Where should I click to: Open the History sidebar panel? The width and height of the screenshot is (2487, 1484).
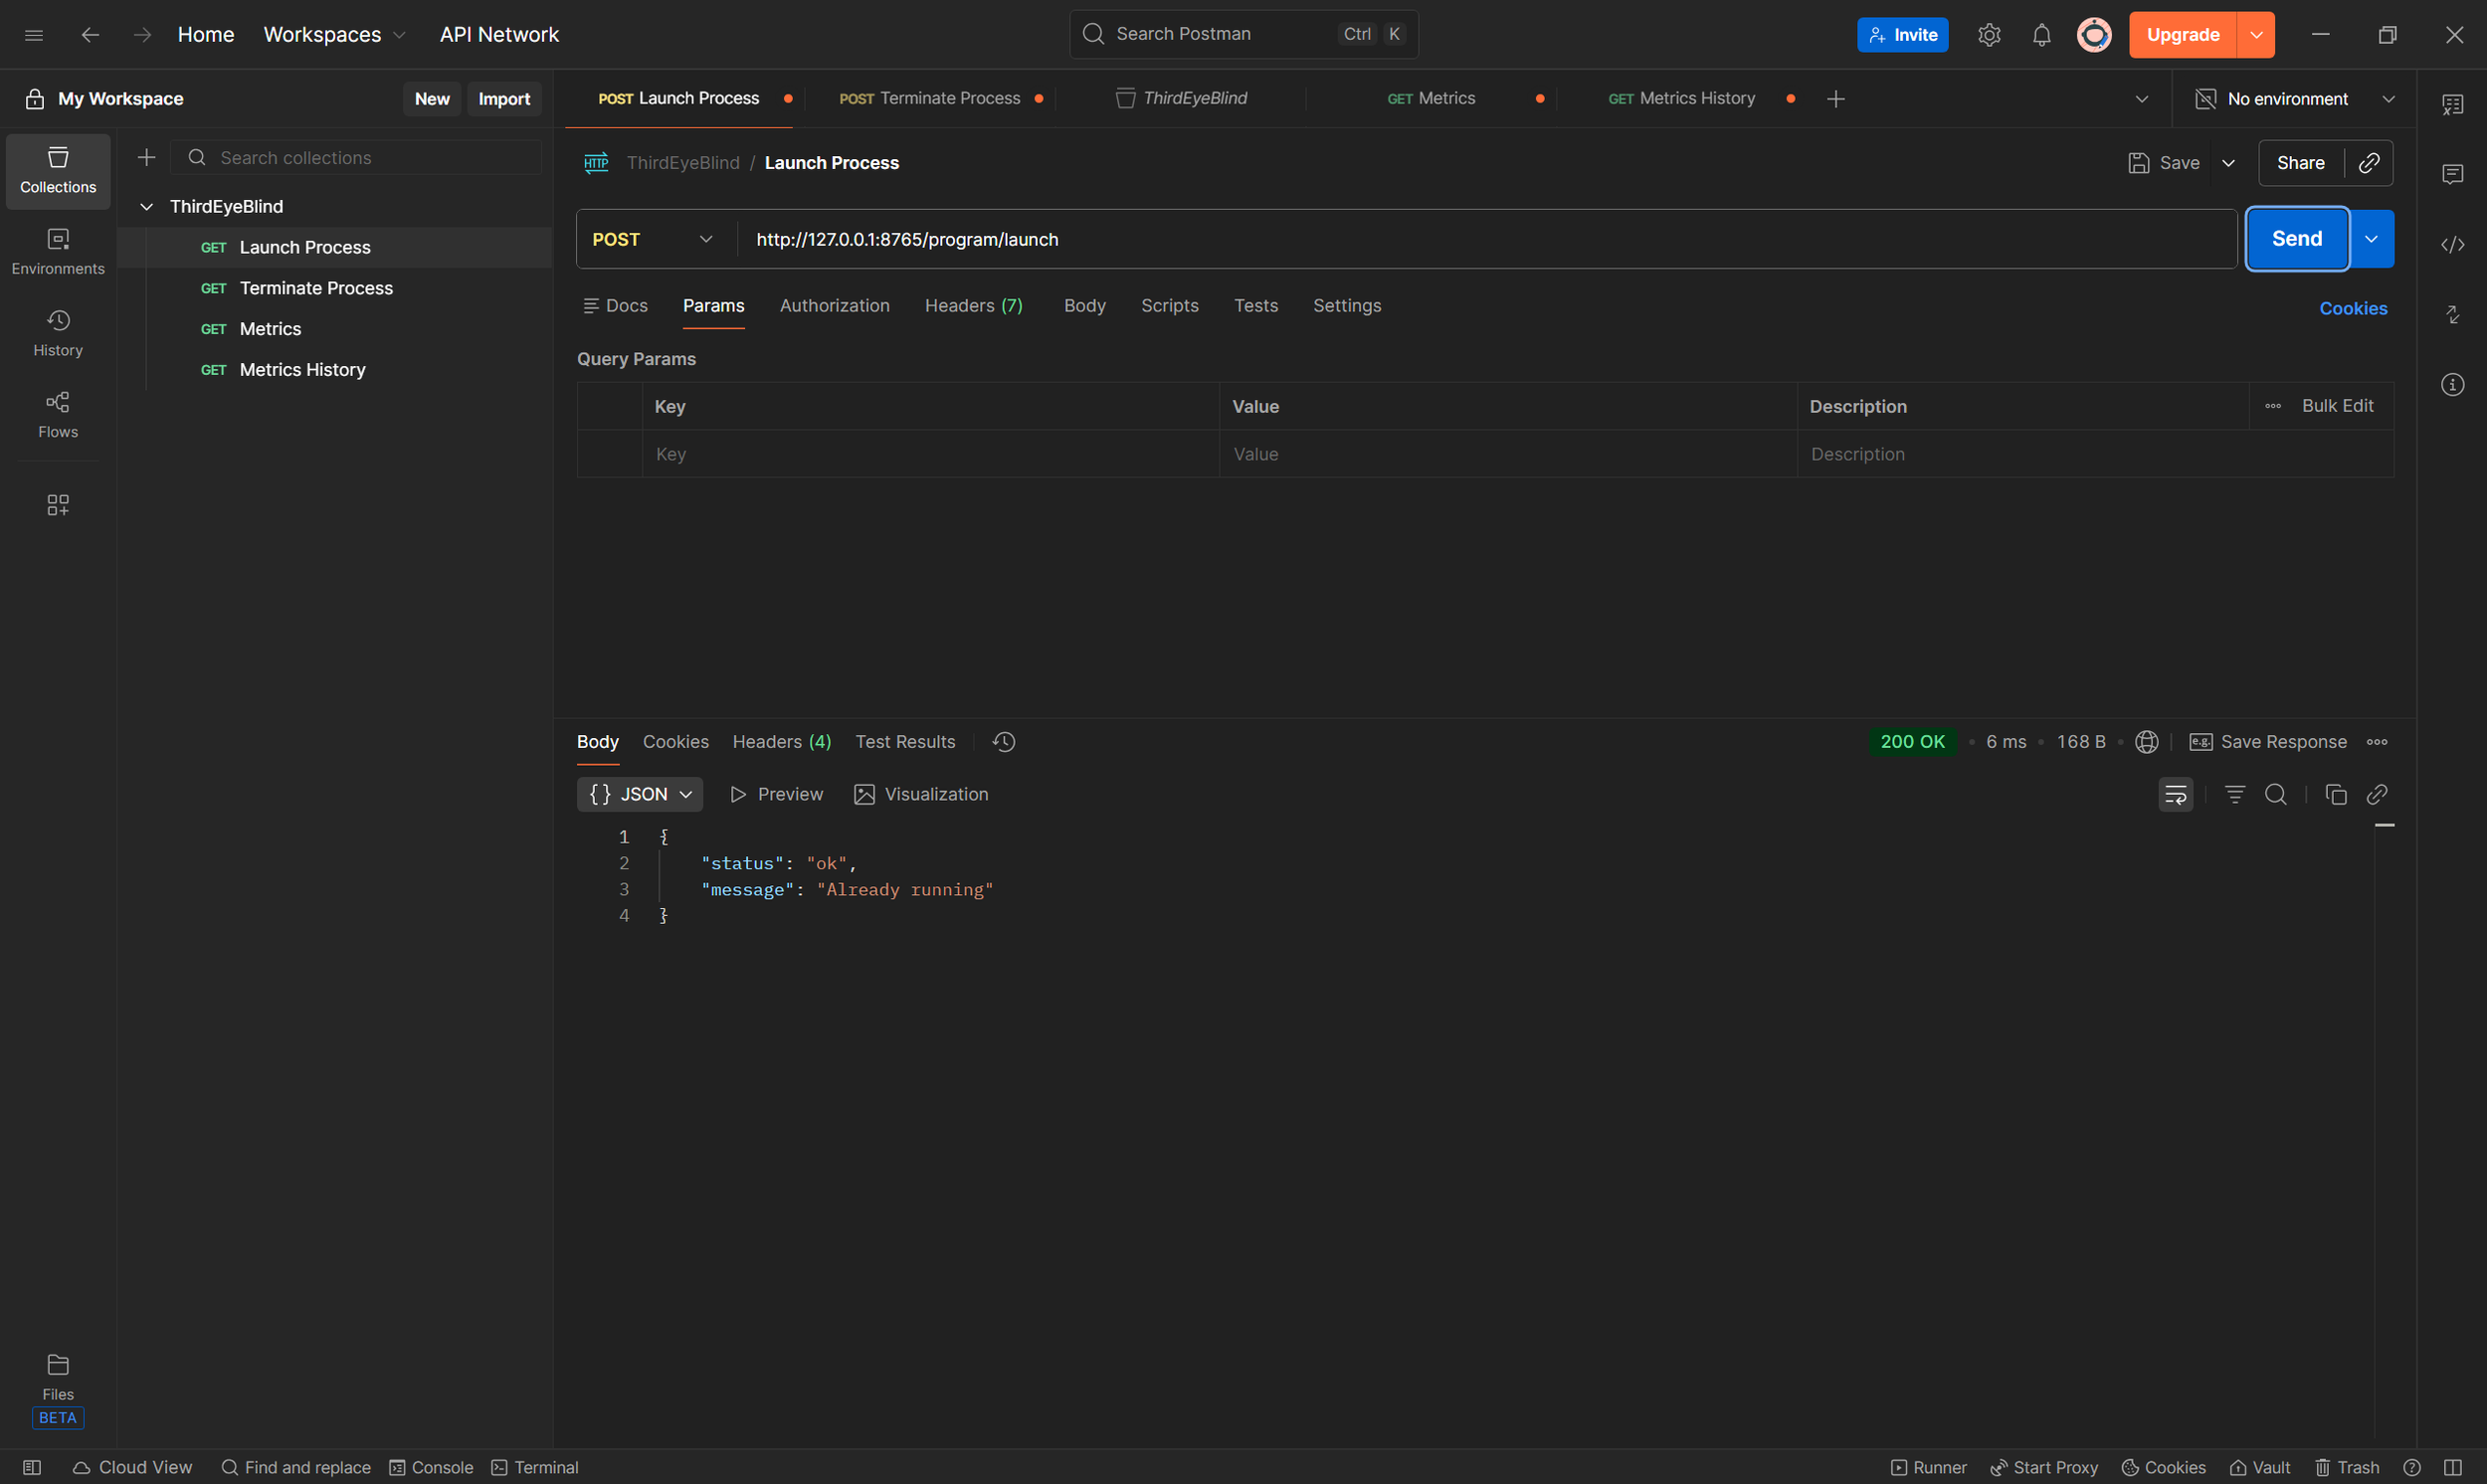pyautogui.click(x=58, y=333)
